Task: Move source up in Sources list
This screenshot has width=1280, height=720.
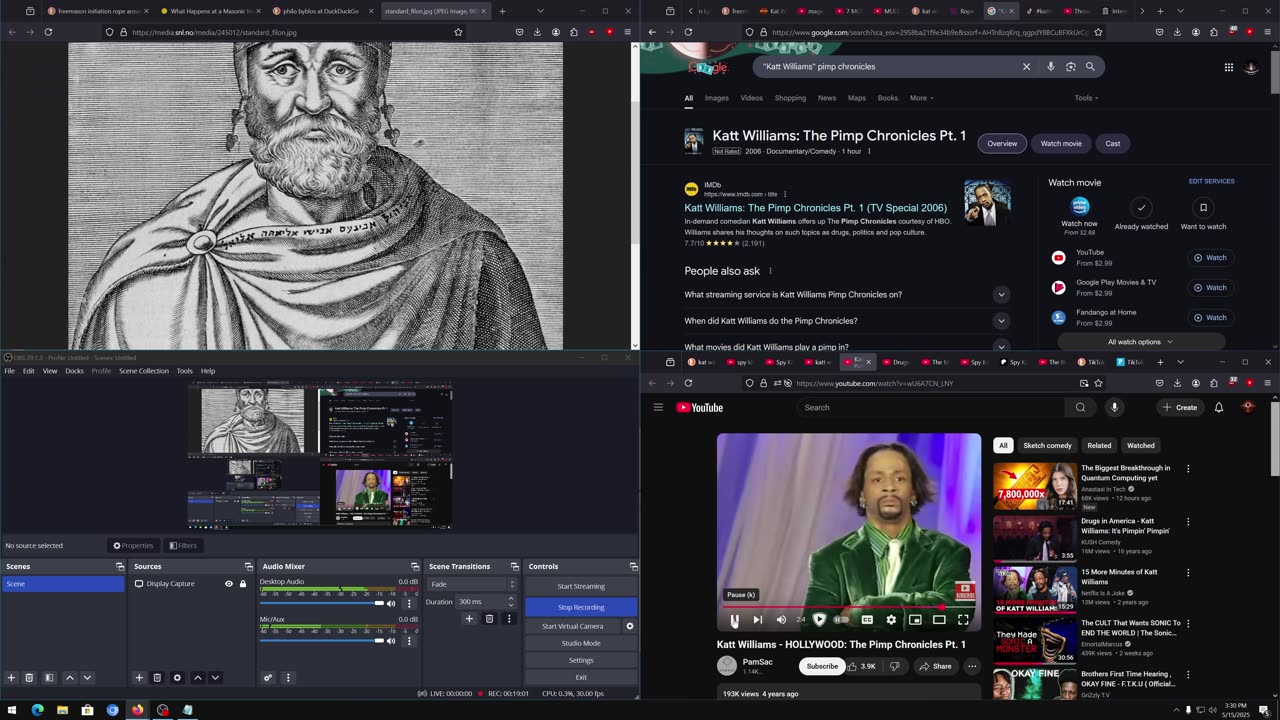Action: point(198,677)
